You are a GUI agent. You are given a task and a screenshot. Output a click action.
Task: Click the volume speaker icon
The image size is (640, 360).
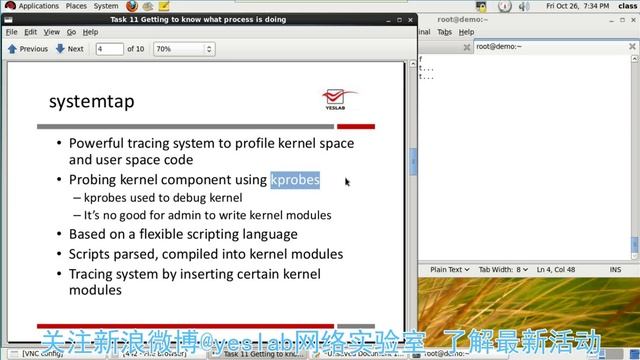pos(524,6)
